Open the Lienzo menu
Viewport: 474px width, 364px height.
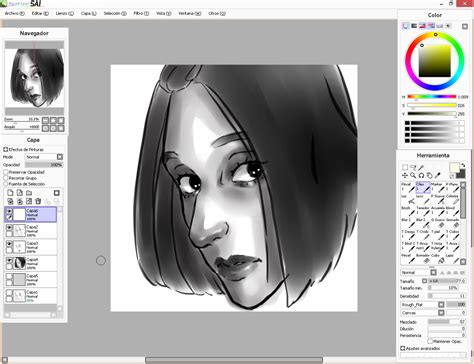65,13
